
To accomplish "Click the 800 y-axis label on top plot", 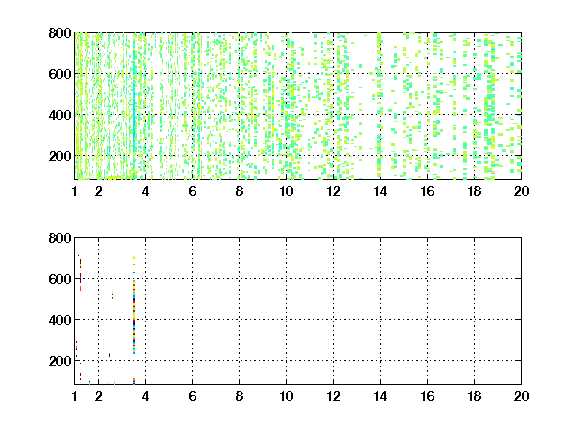I will point(60,33).
